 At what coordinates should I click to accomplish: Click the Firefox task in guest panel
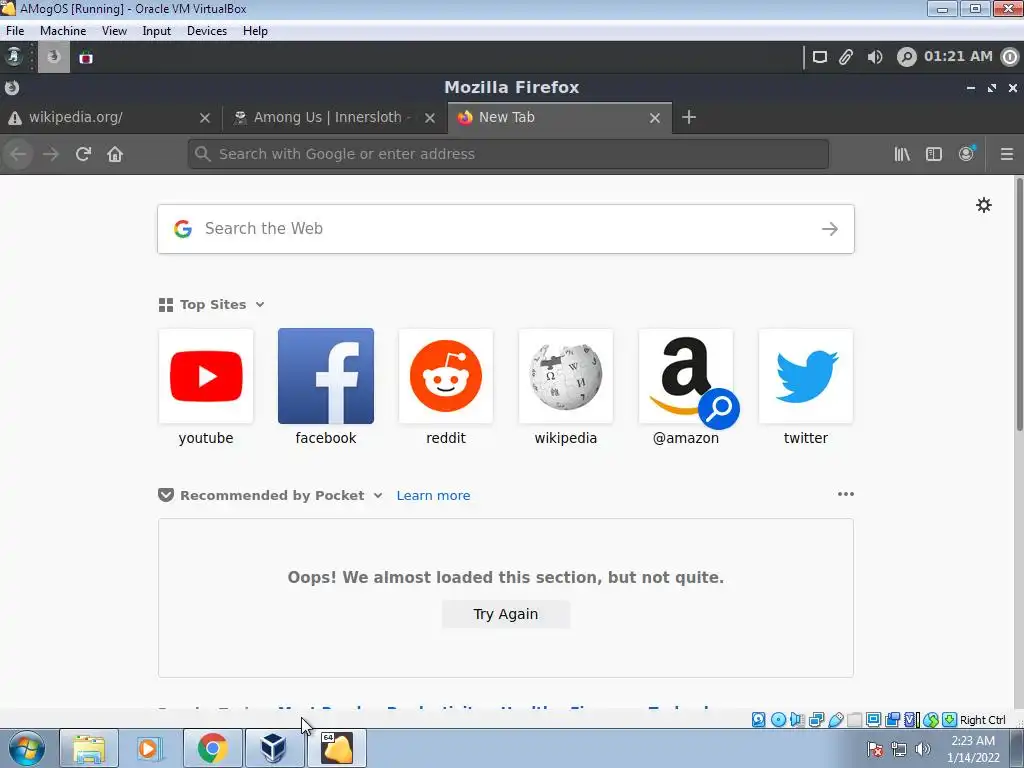(x=54, y=57)
